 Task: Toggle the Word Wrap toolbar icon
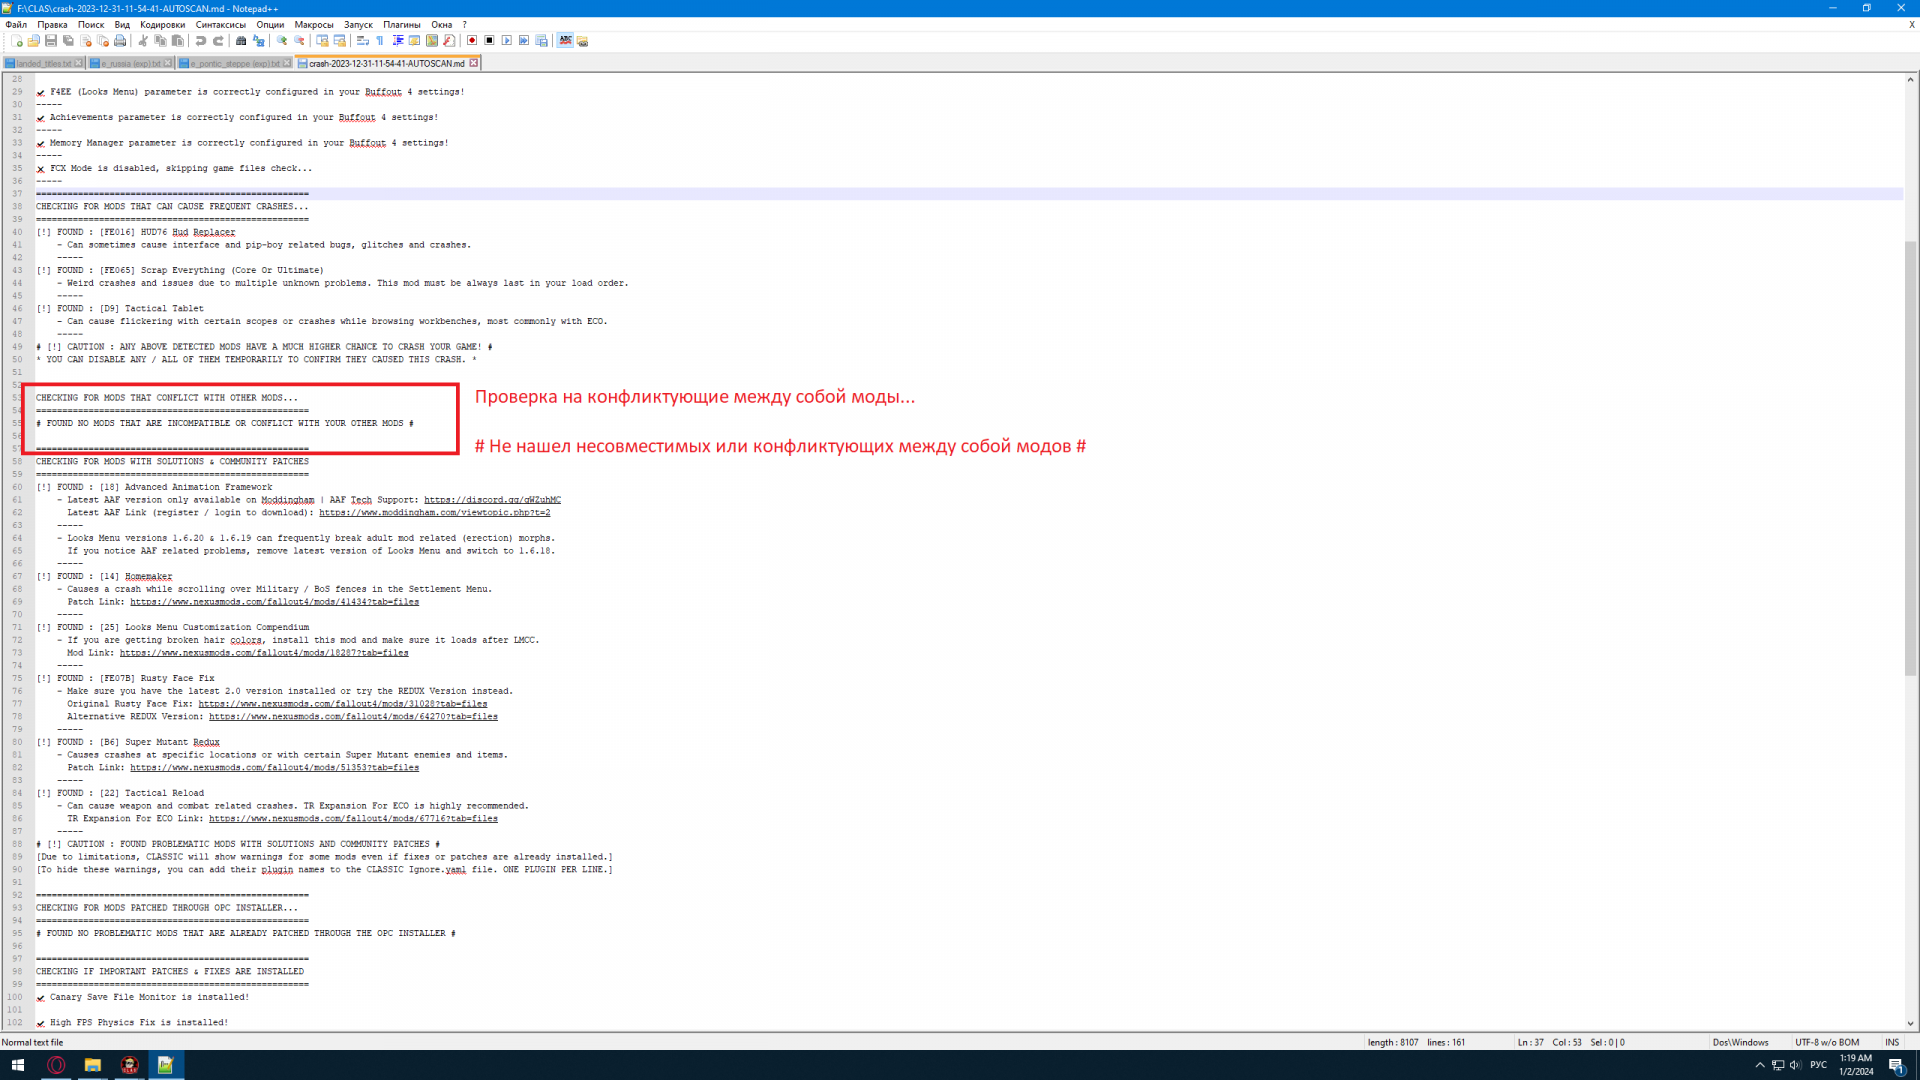363,41
